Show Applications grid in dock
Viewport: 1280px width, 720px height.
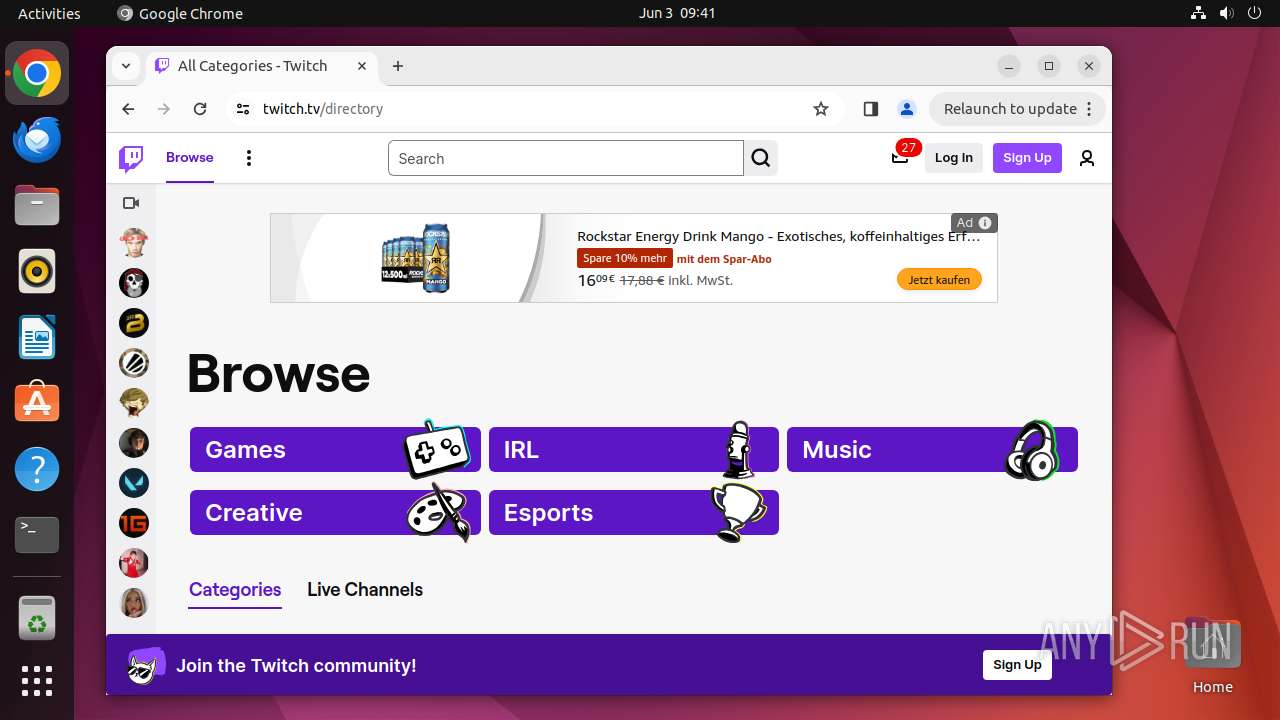click(37, 681)
